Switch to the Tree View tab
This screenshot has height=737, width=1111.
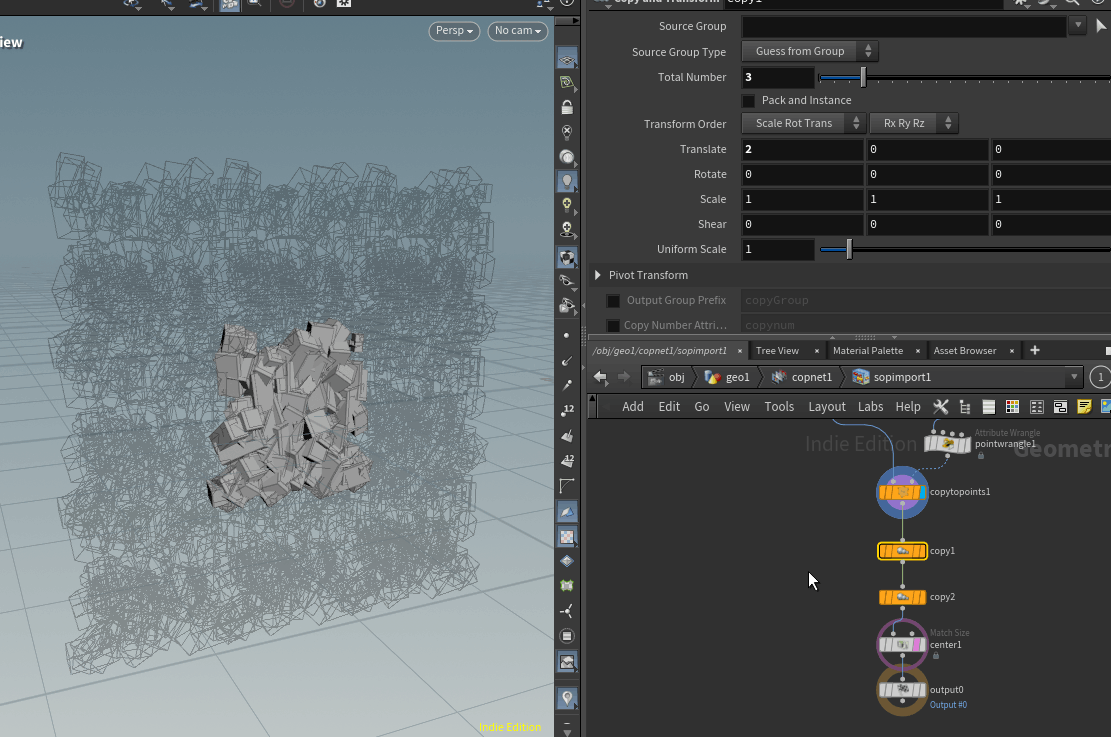tap(777, 351)
